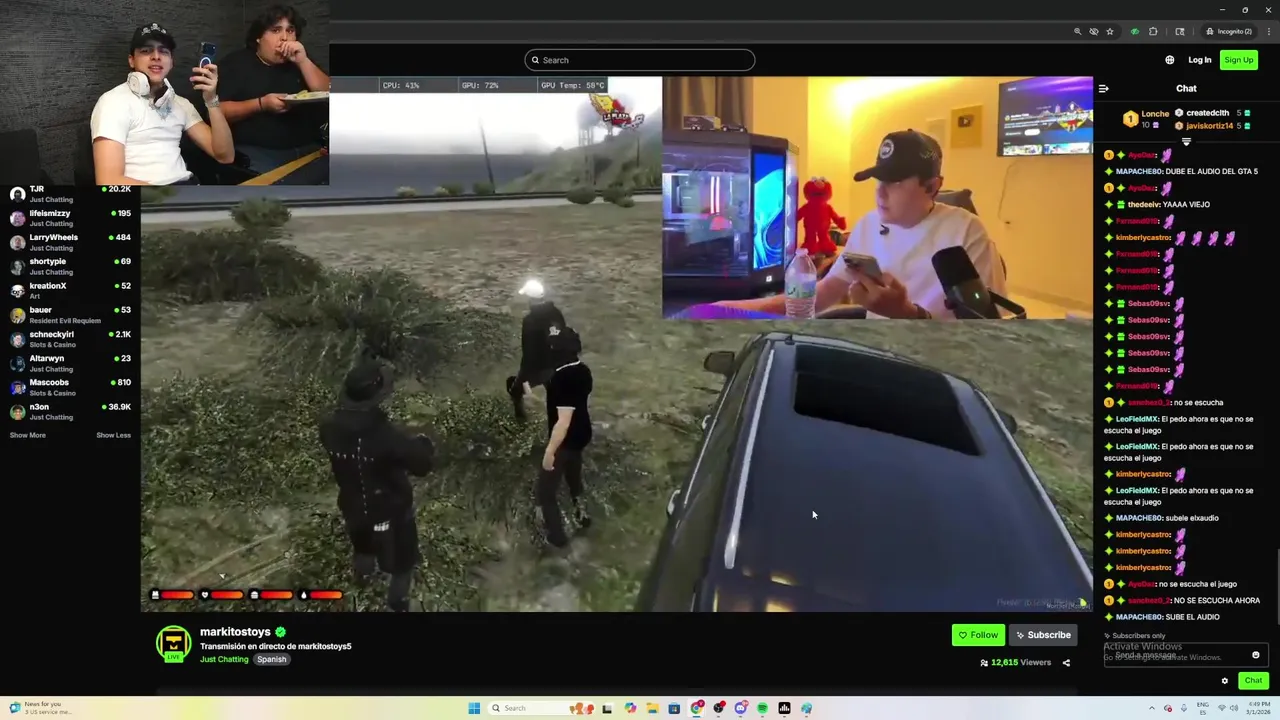The image size is (1280, 720).
Task: Click the crossed-eye tracking protection icon
Action: click(x=1094, y=31)
